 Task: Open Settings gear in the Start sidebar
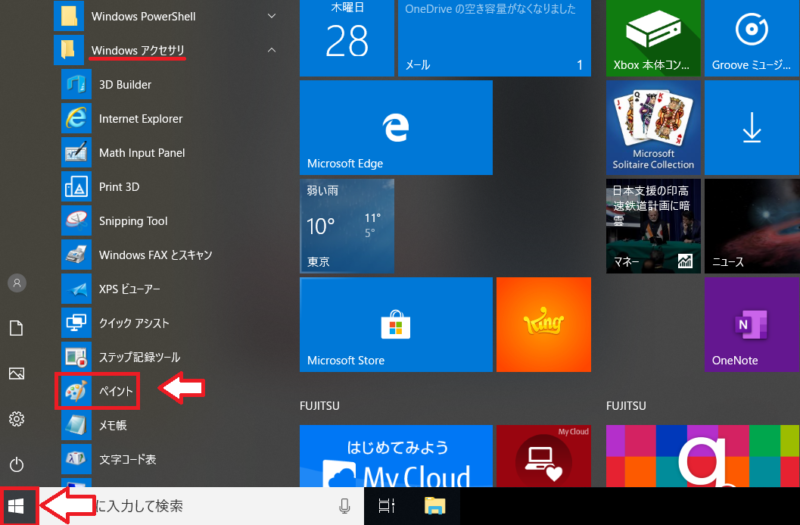[x=16, y=419]
